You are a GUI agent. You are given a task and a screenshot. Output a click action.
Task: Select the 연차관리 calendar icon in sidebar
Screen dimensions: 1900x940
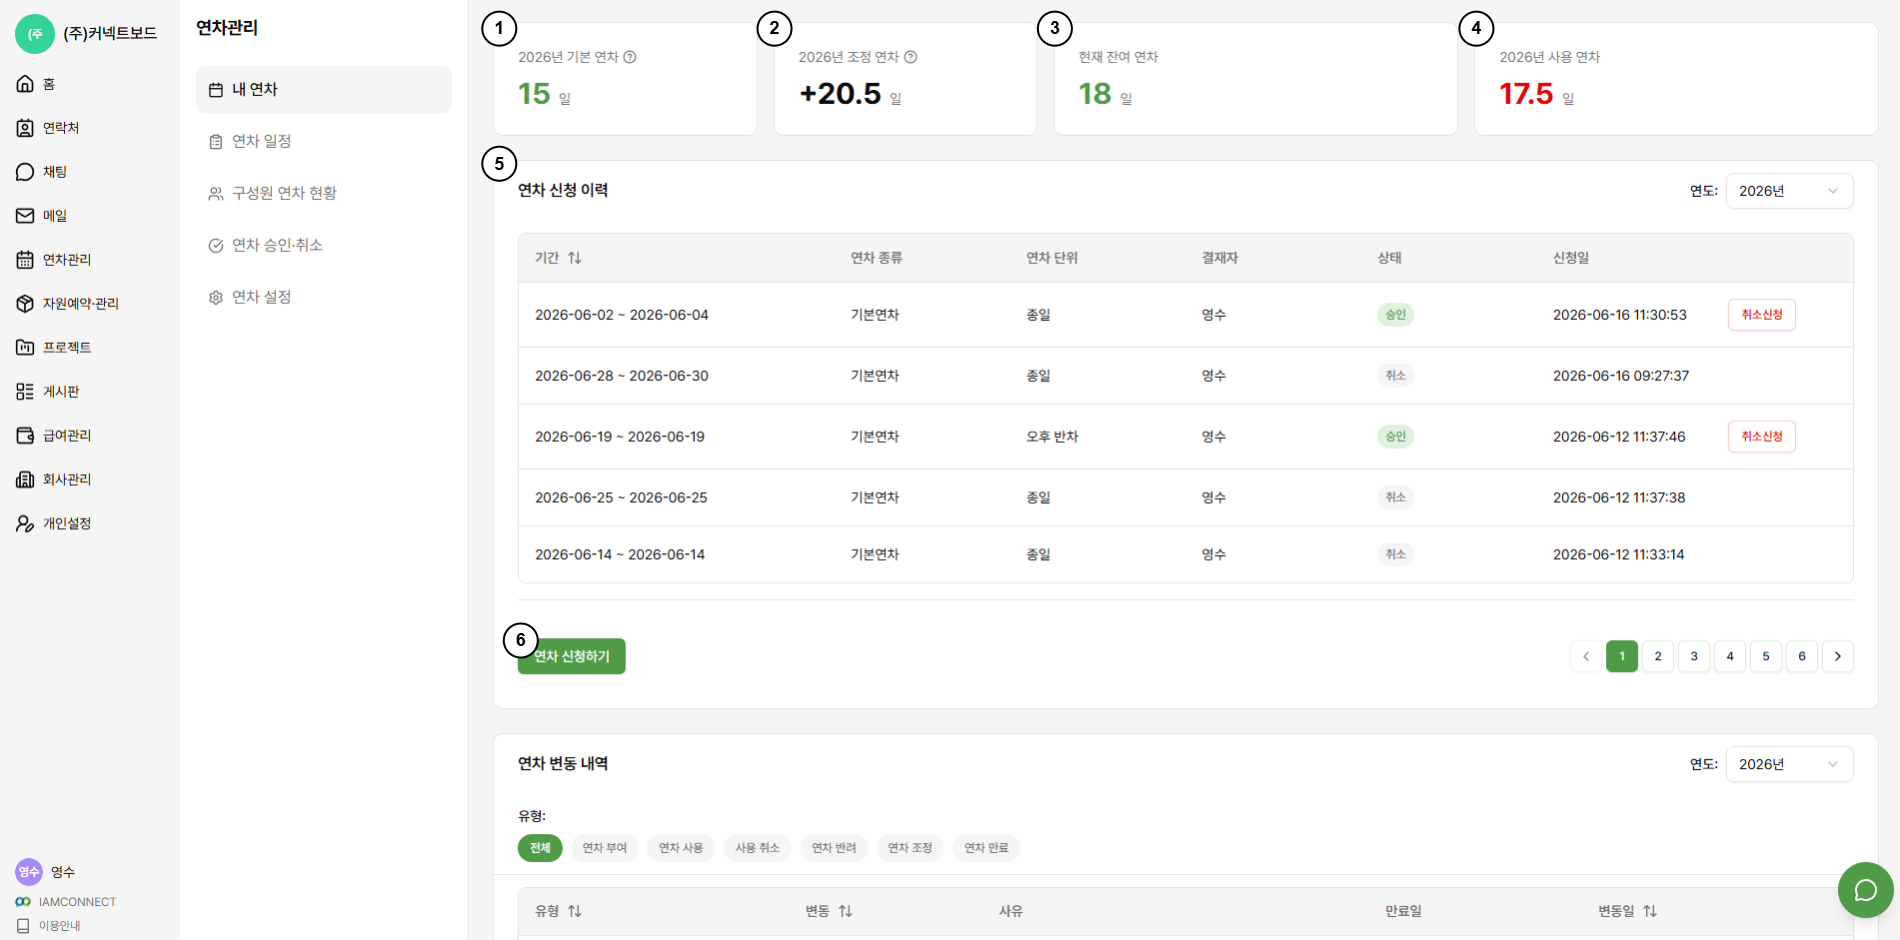point(25,260)
